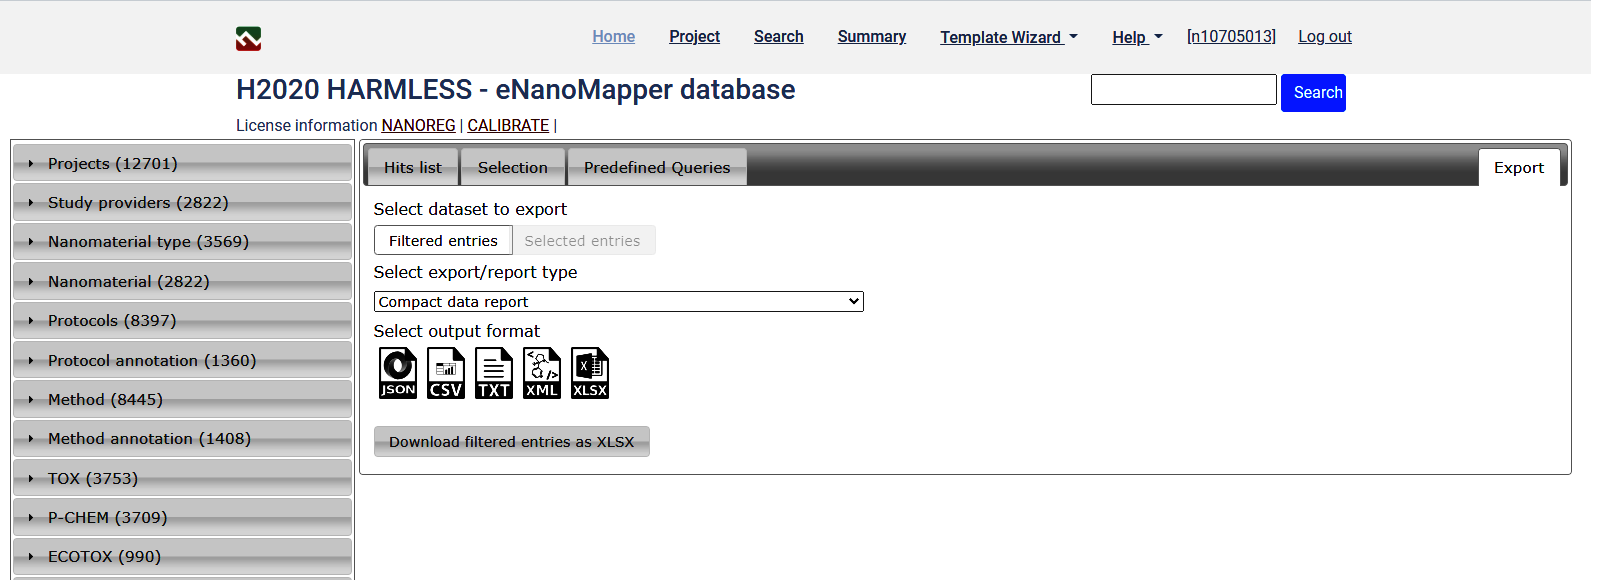Choose JSON output format icon
The height and width of the screenshot is (580, 1600).
pyautogui.click(x=398, y=373)
